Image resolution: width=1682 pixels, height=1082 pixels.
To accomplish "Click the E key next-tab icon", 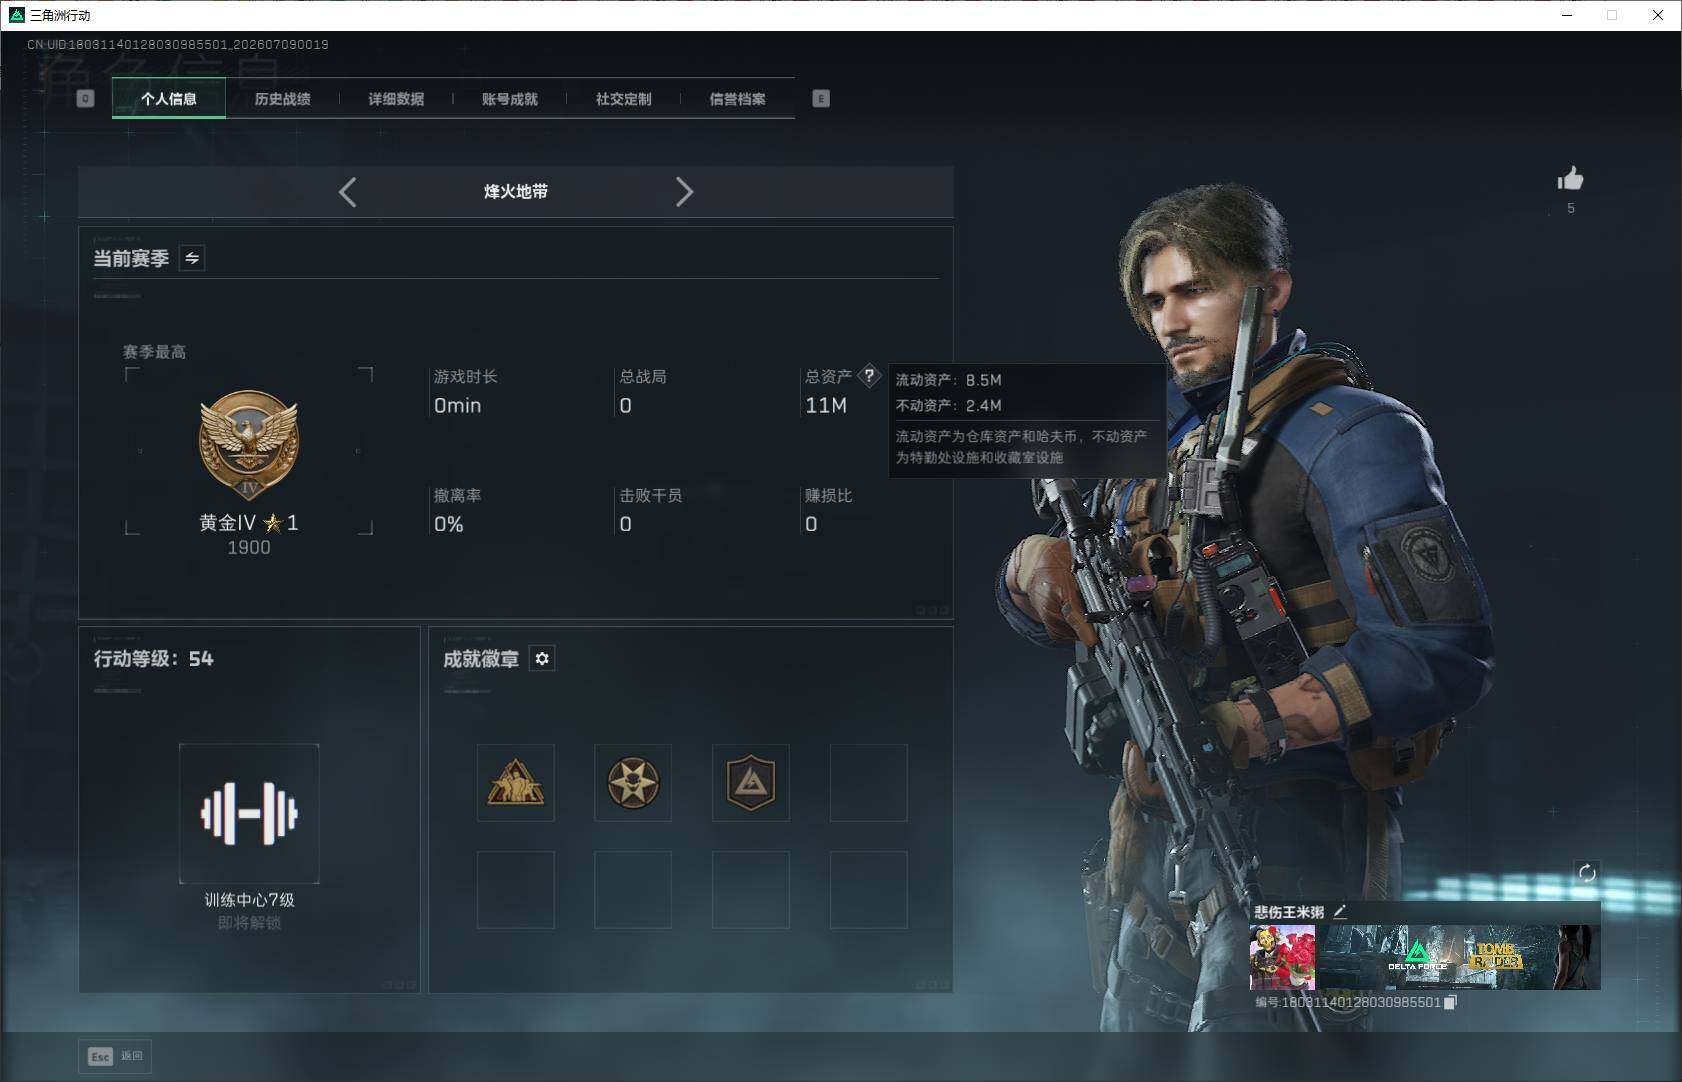I will click(x=821, y=99).
